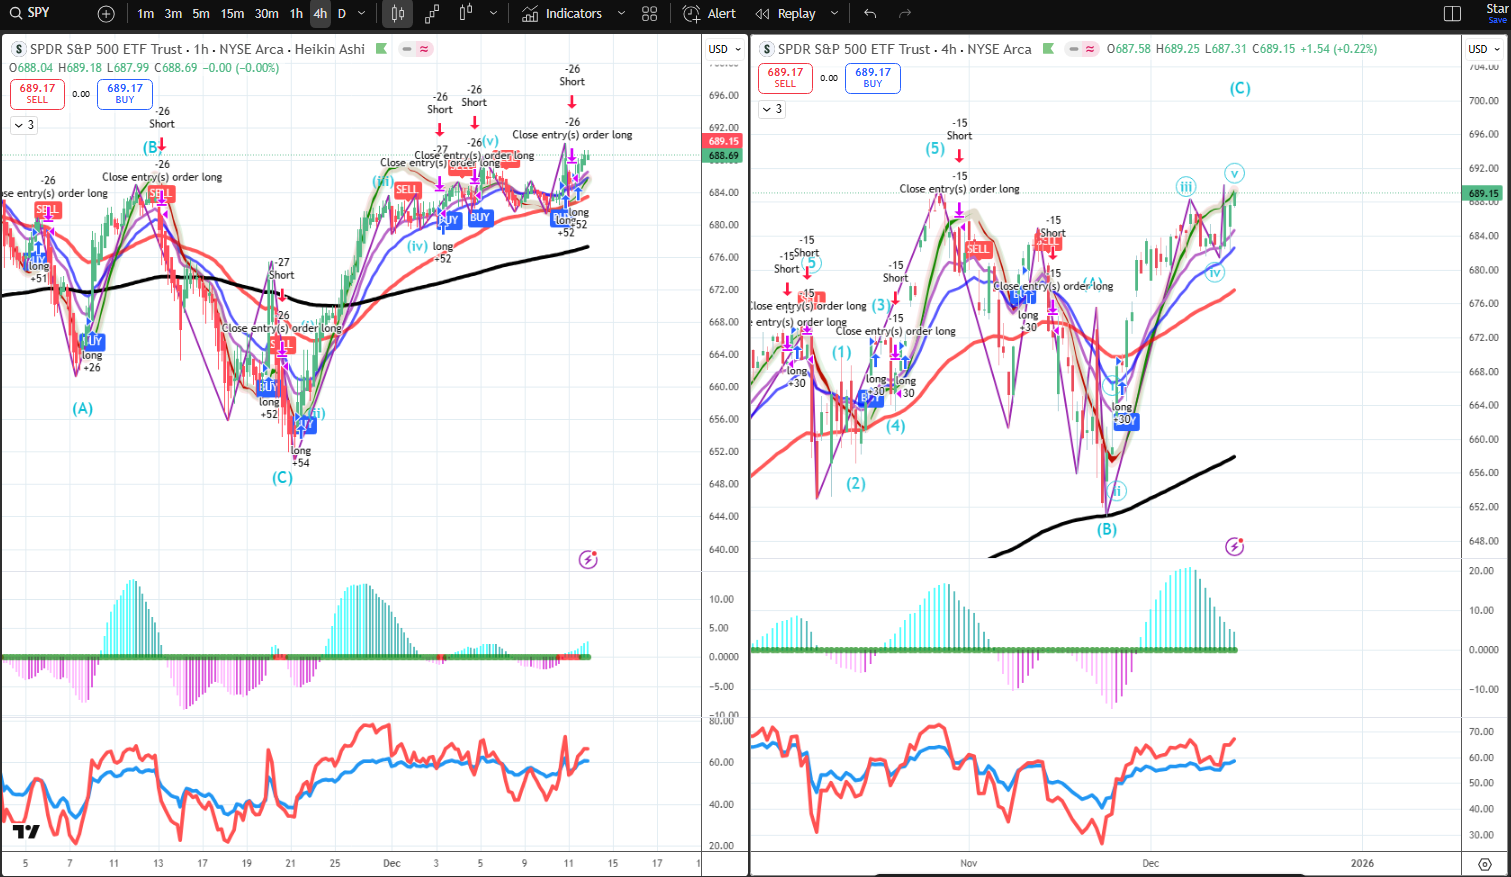Click the TradingView logo at bottom left

coord(26,831)
